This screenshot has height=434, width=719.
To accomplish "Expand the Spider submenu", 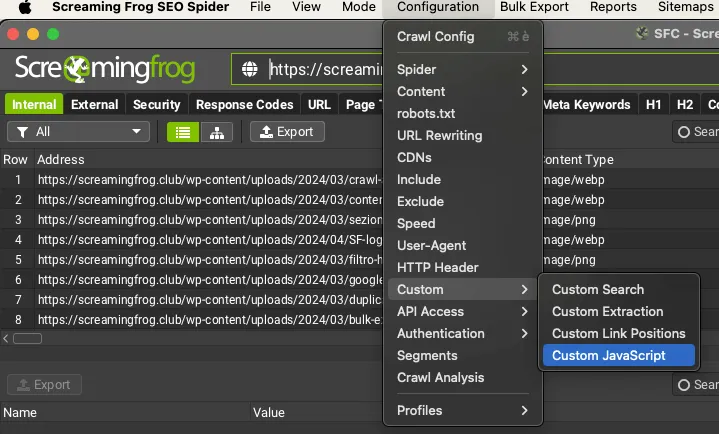I will 461,69.
